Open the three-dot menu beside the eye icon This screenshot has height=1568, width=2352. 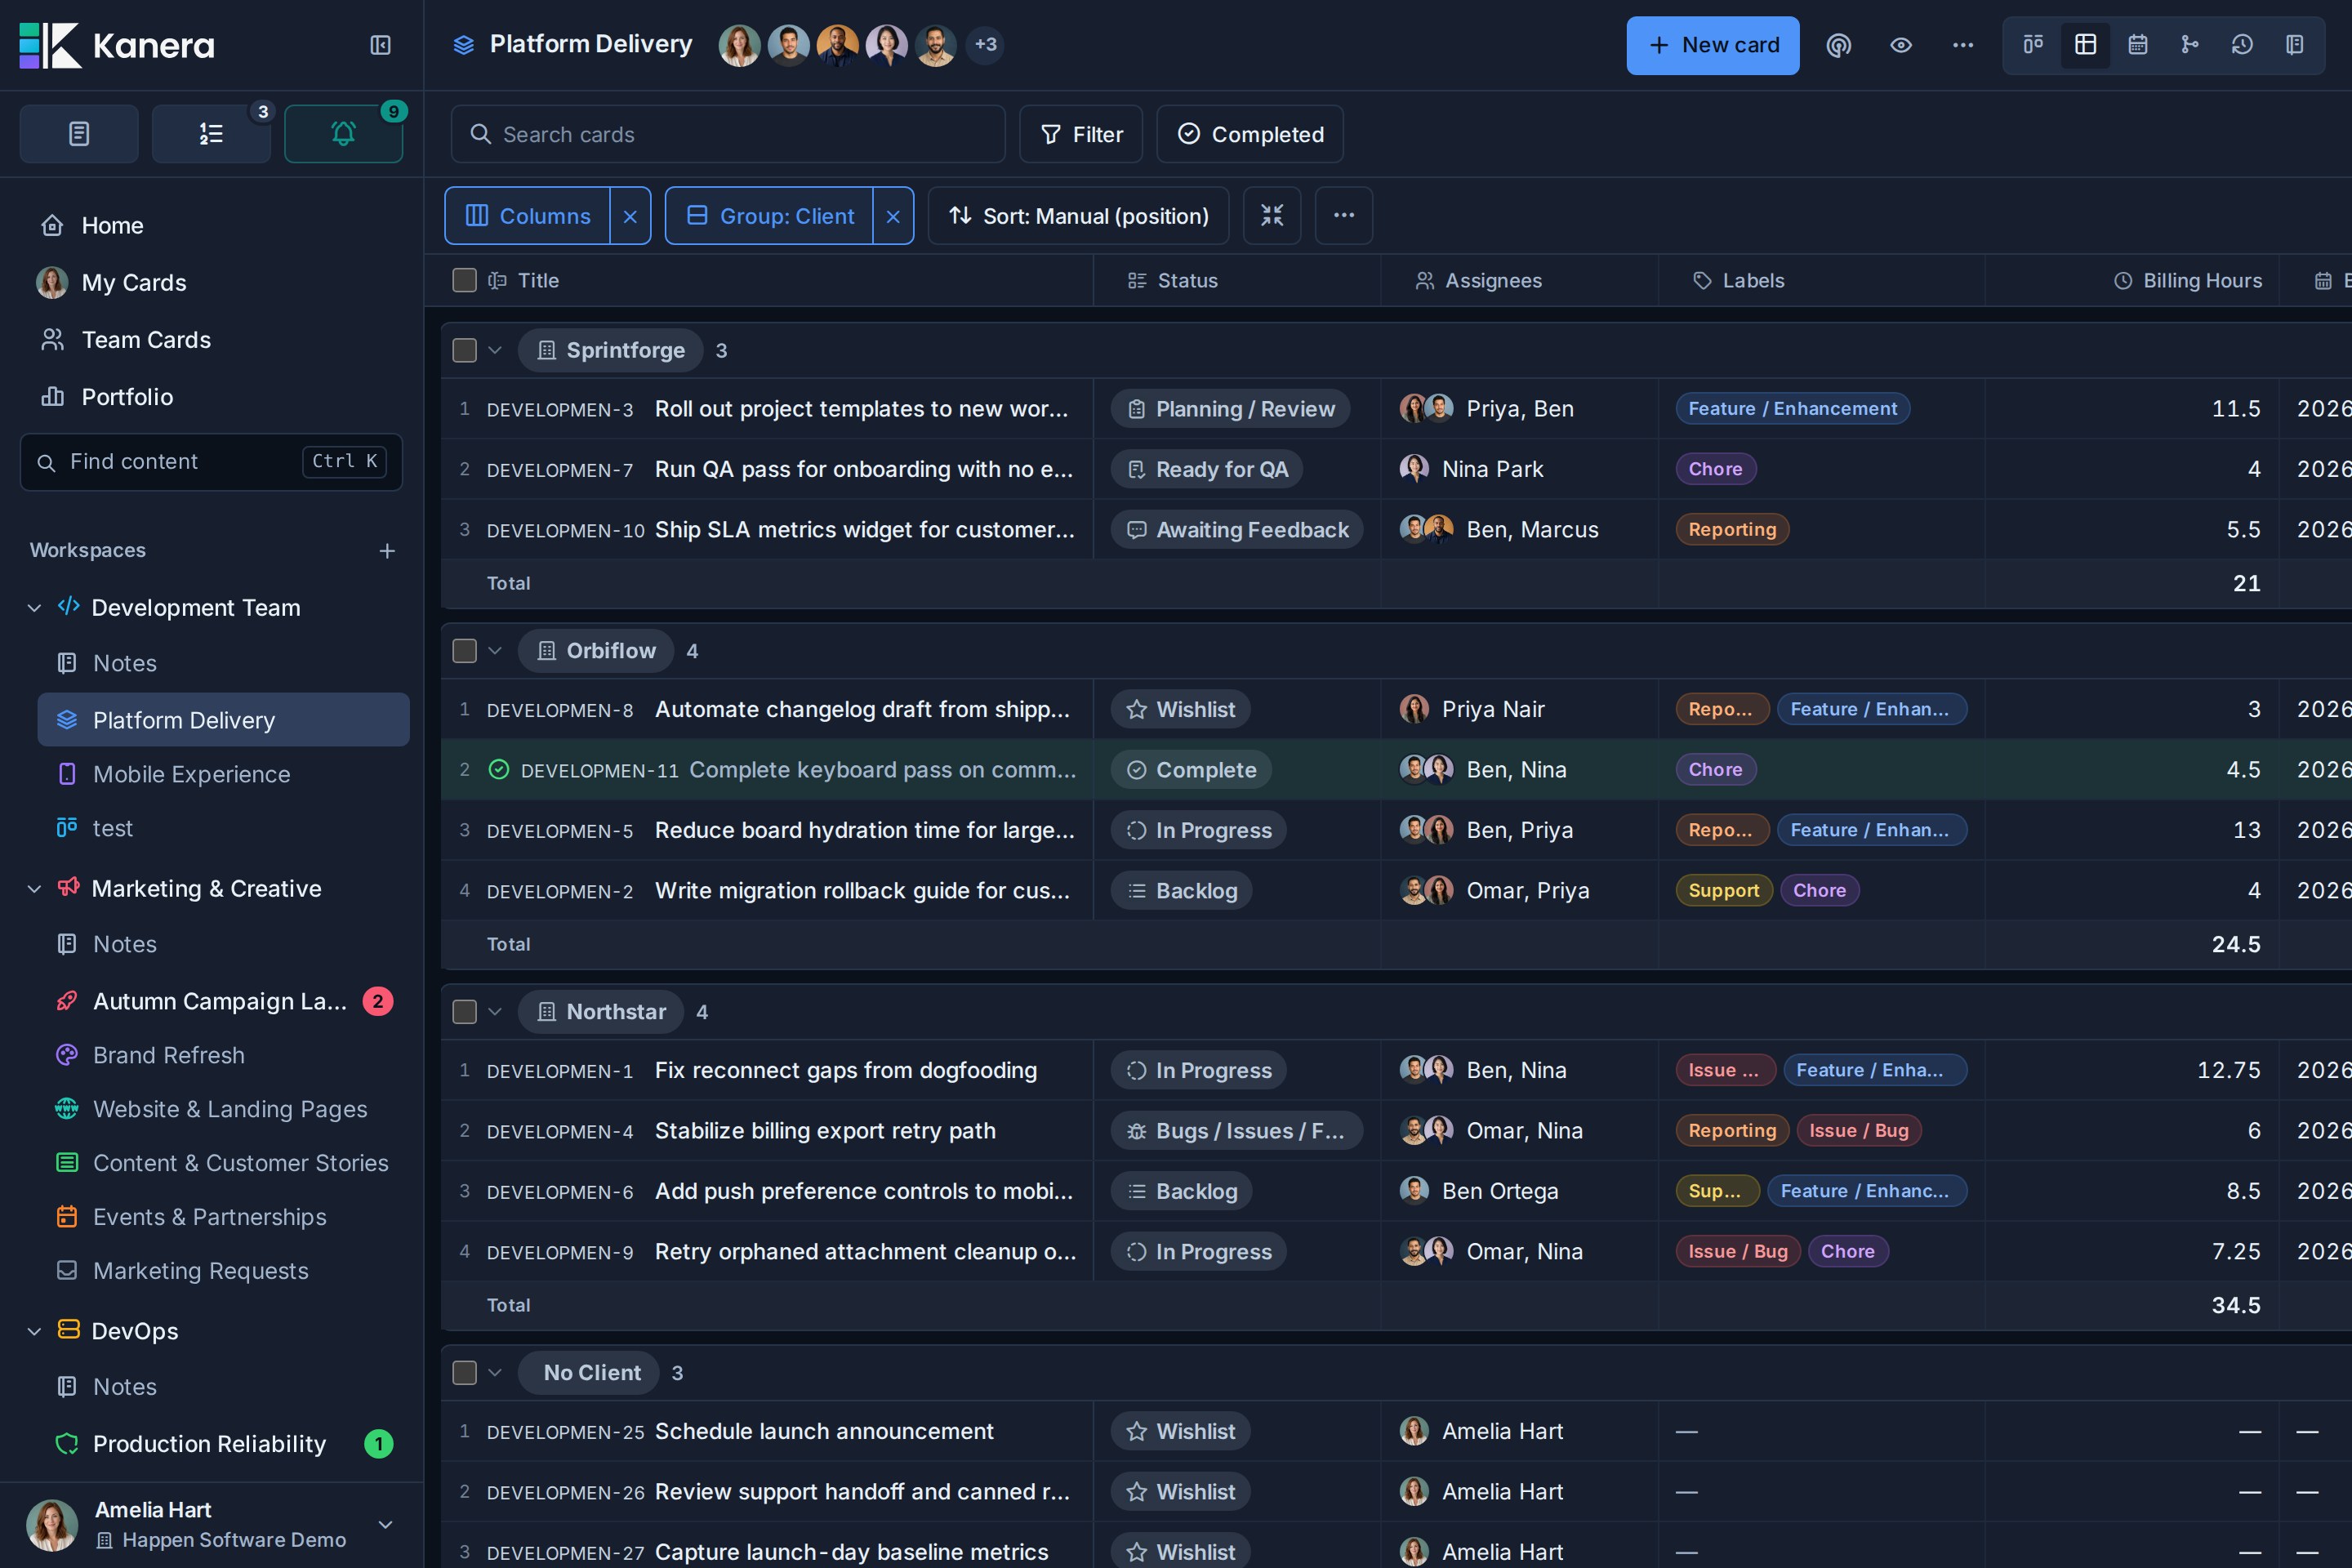coord(1963,45)
